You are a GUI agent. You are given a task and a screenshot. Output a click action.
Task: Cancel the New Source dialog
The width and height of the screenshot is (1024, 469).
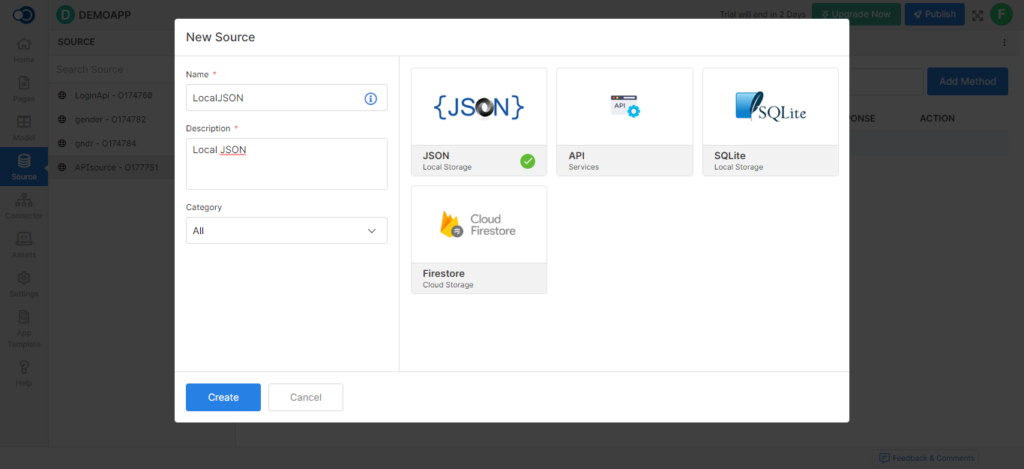tap(306, 397)
